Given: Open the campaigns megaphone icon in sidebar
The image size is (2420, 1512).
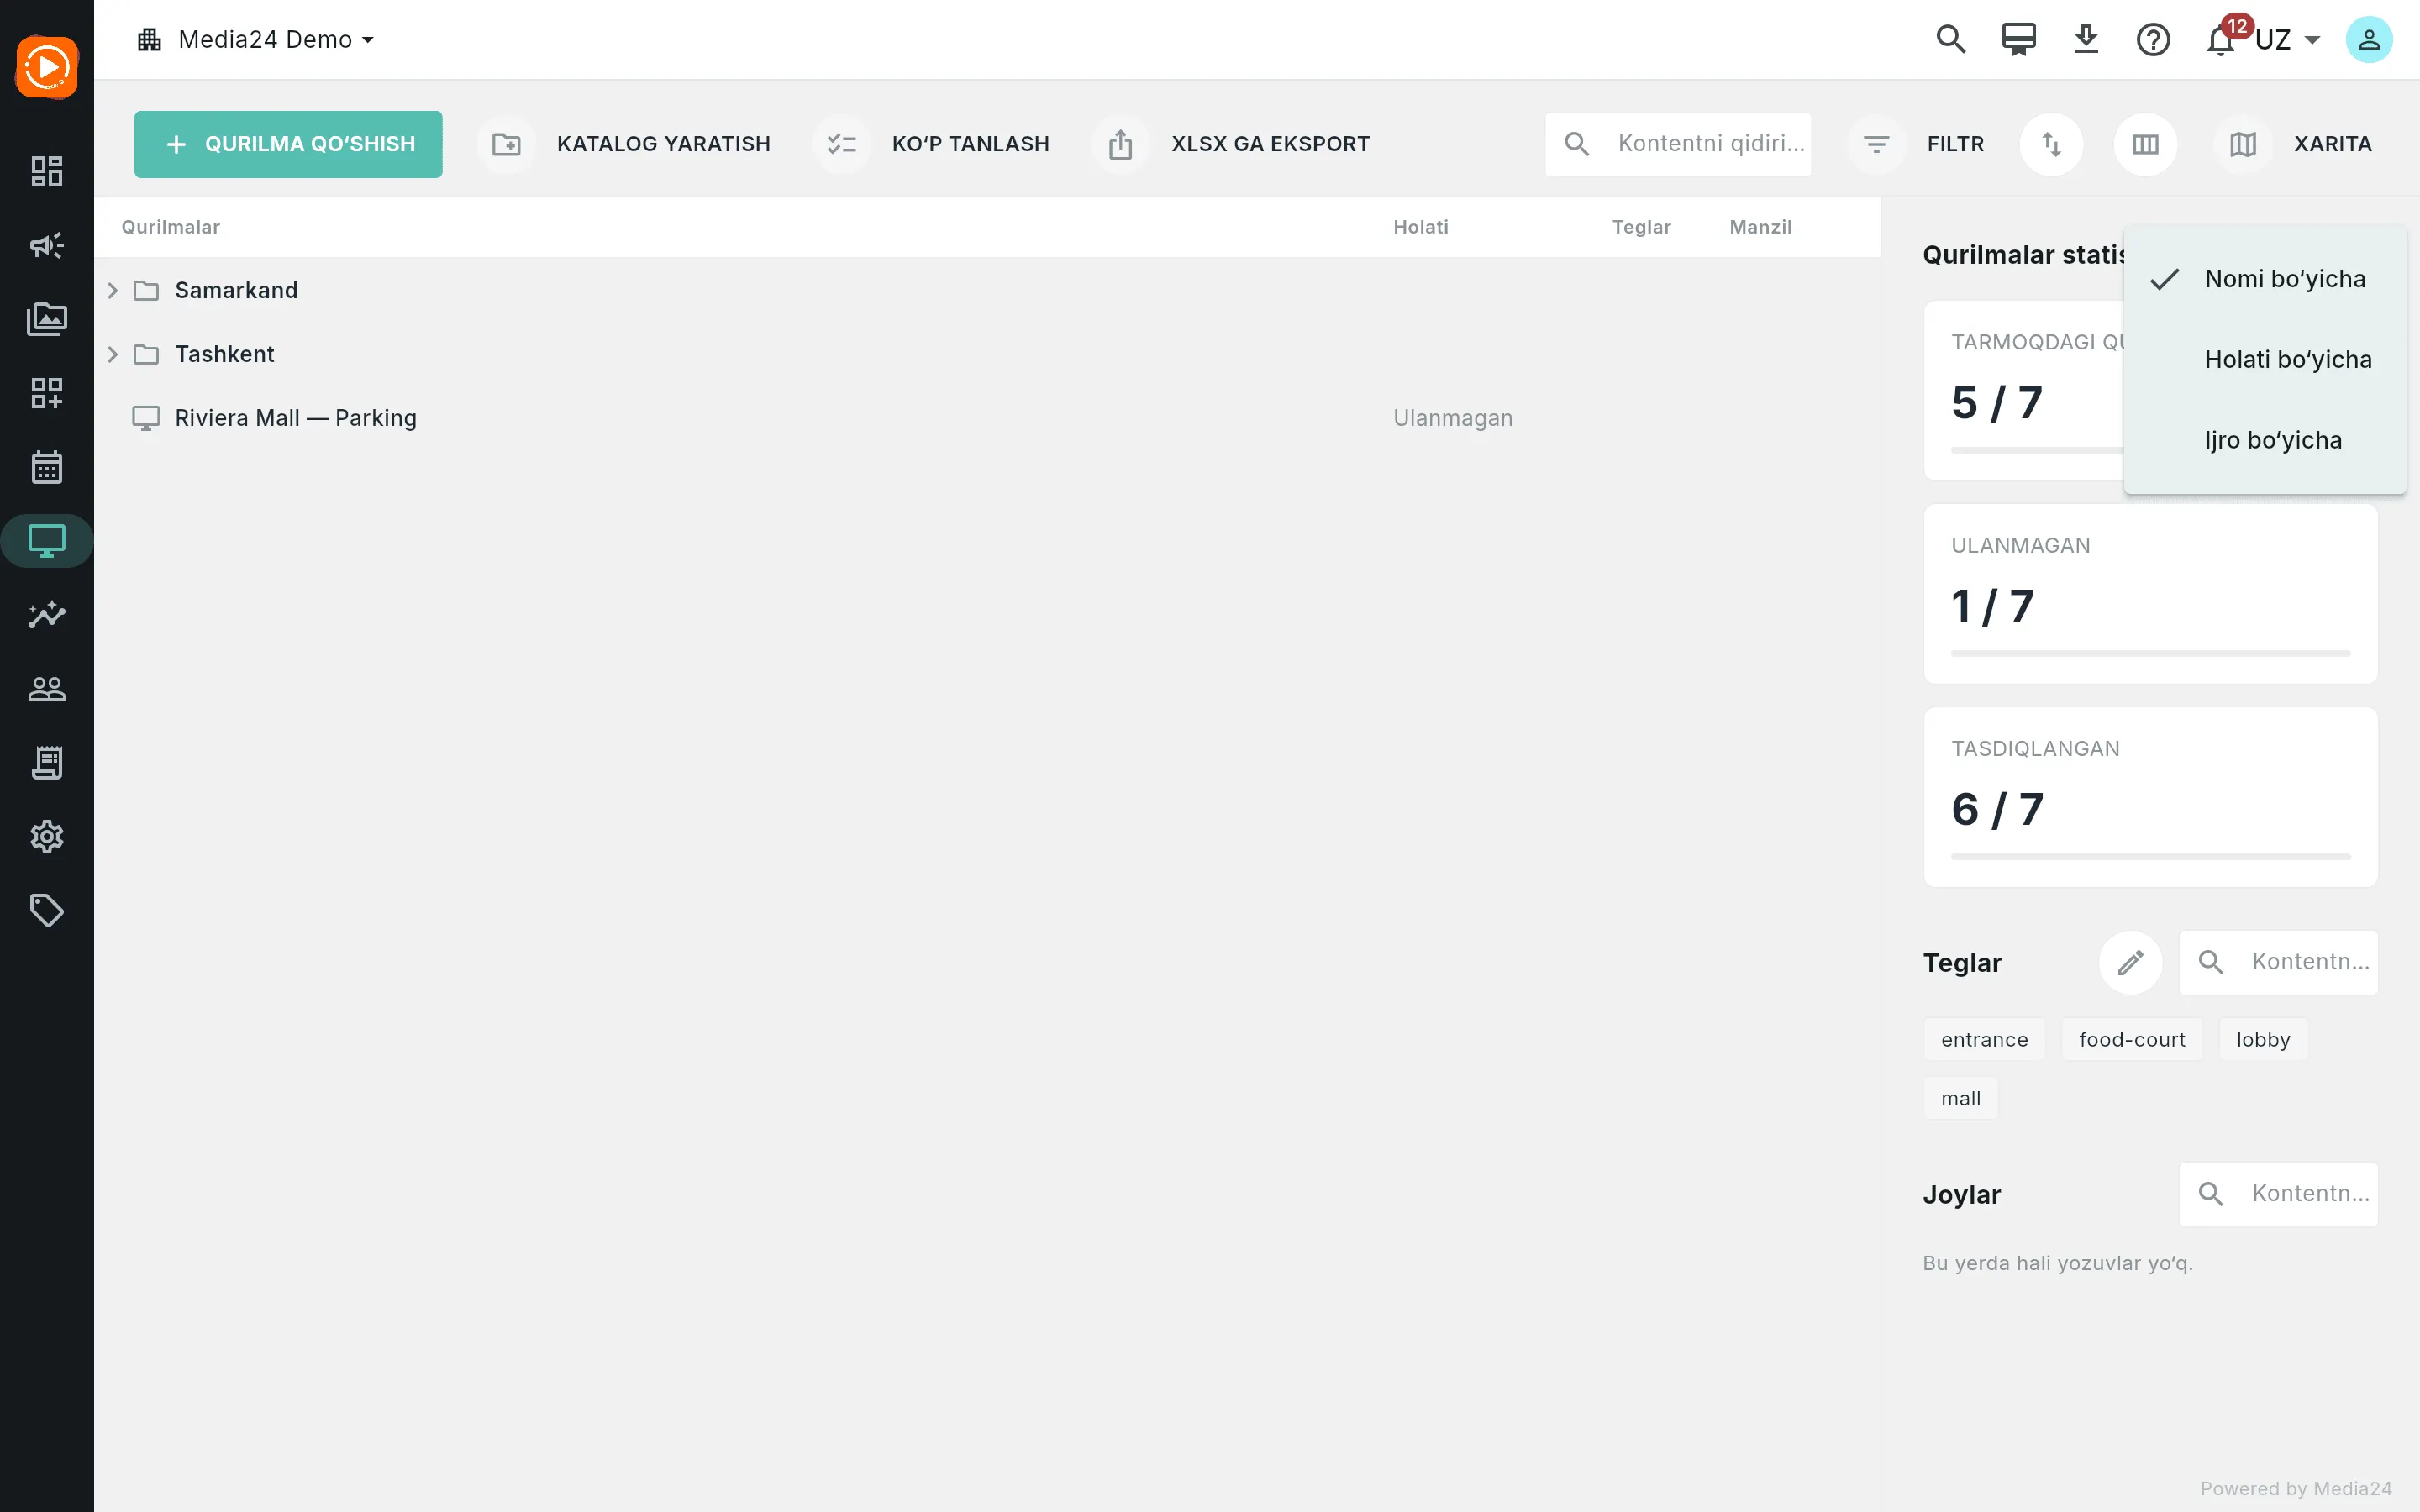Looking at the screenshot, I should (47, 245).
